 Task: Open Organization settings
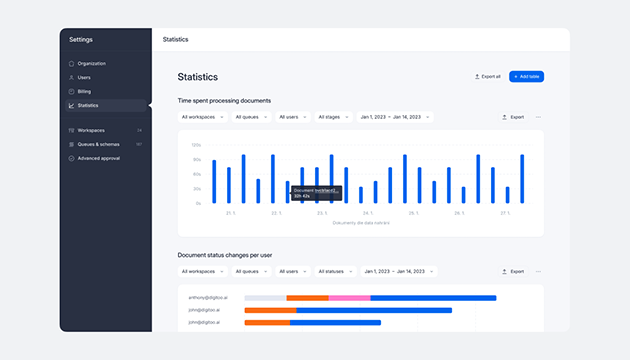click(x=105, y=63)
